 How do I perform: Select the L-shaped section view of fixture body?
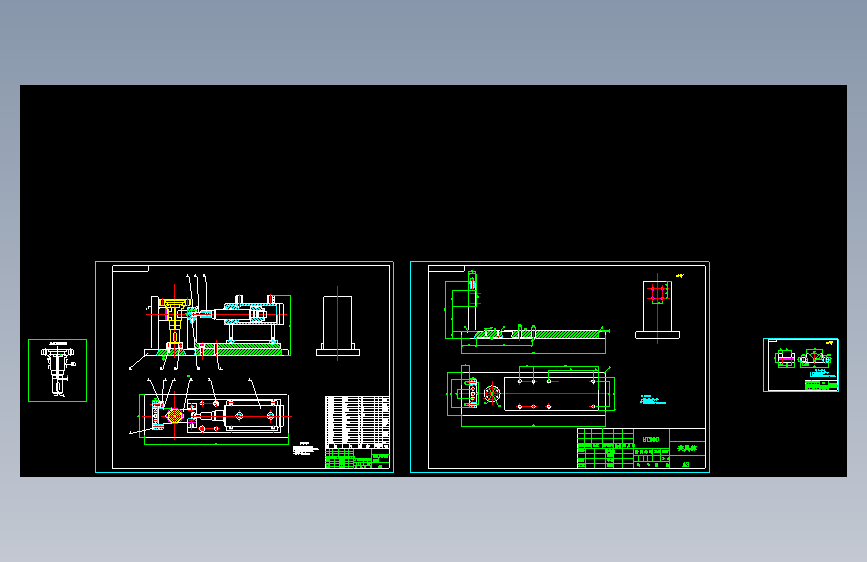[526, 313]
